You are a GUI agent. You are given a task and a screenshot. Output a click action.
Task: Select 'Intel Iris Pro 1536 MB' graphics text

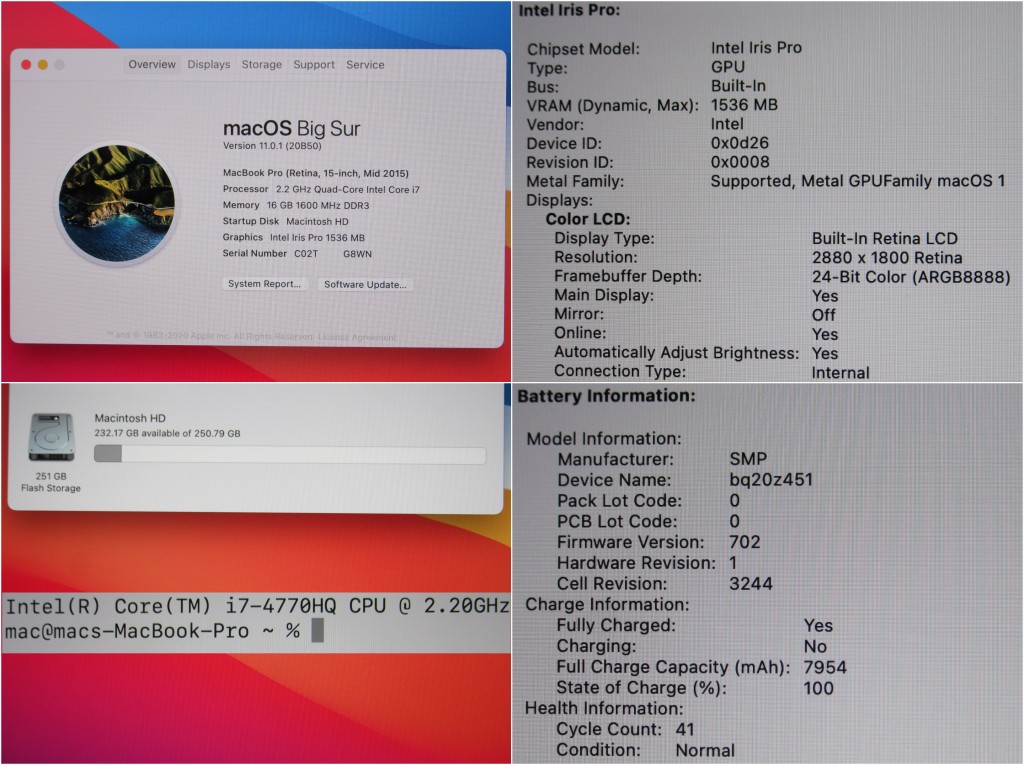(317, 238)
